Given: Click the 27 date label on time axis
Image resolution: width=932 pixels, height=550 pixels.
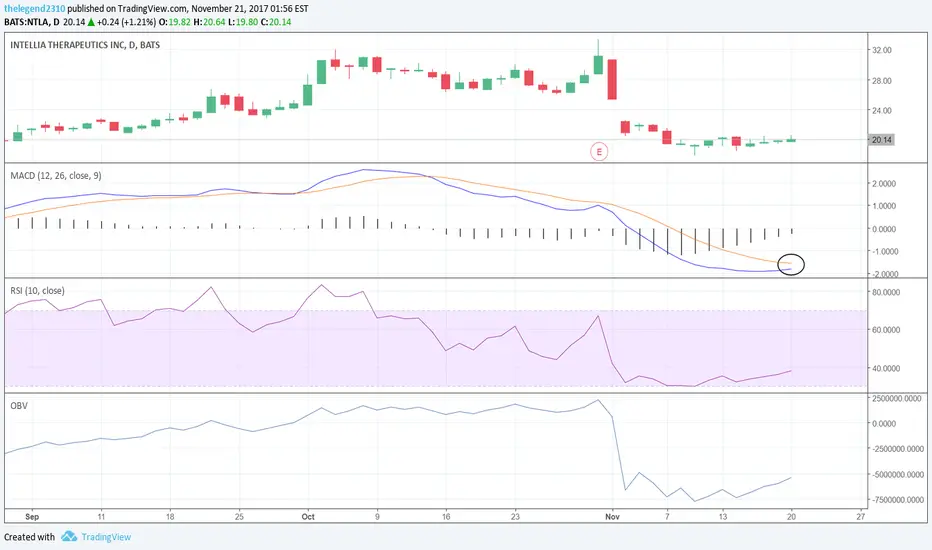Looking at the screenshot, I should pyautogui.click(x=861, y=517).
